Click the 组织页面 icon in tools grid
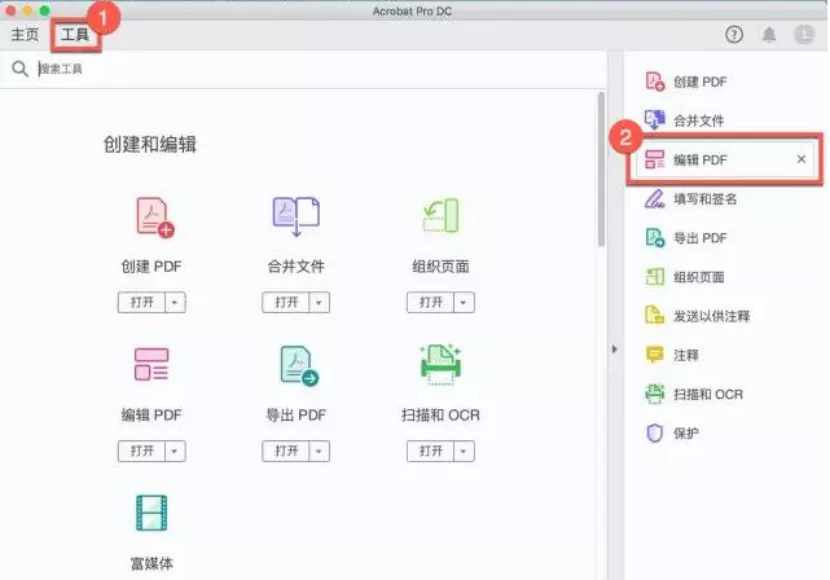830x580 pixels. click(x=441, y=215)
